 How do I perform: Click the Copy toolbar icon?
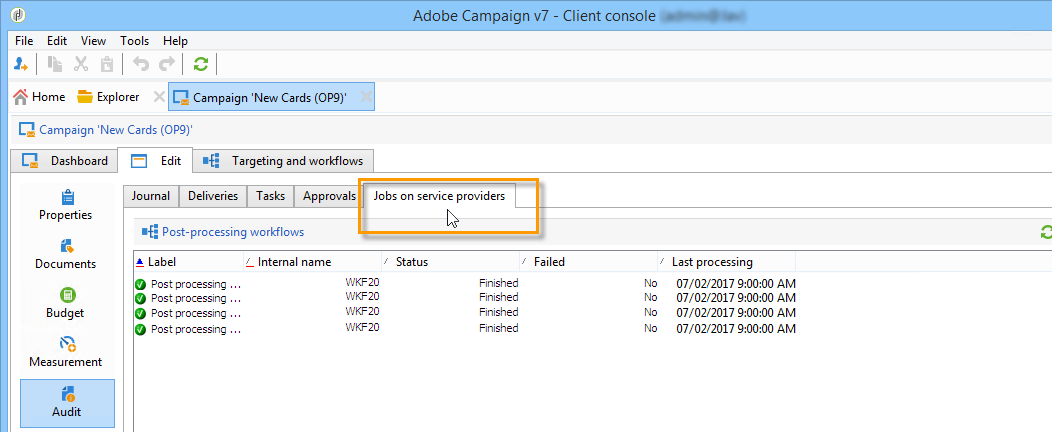point(56,64)
